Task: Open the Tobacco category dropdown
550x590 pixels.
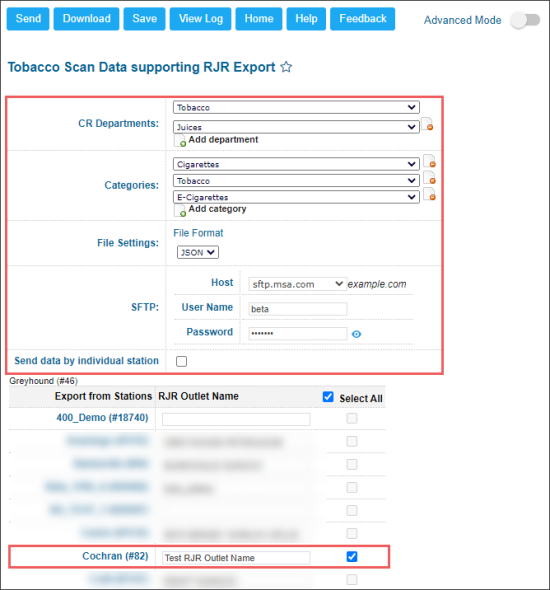Action: [296, 181]
